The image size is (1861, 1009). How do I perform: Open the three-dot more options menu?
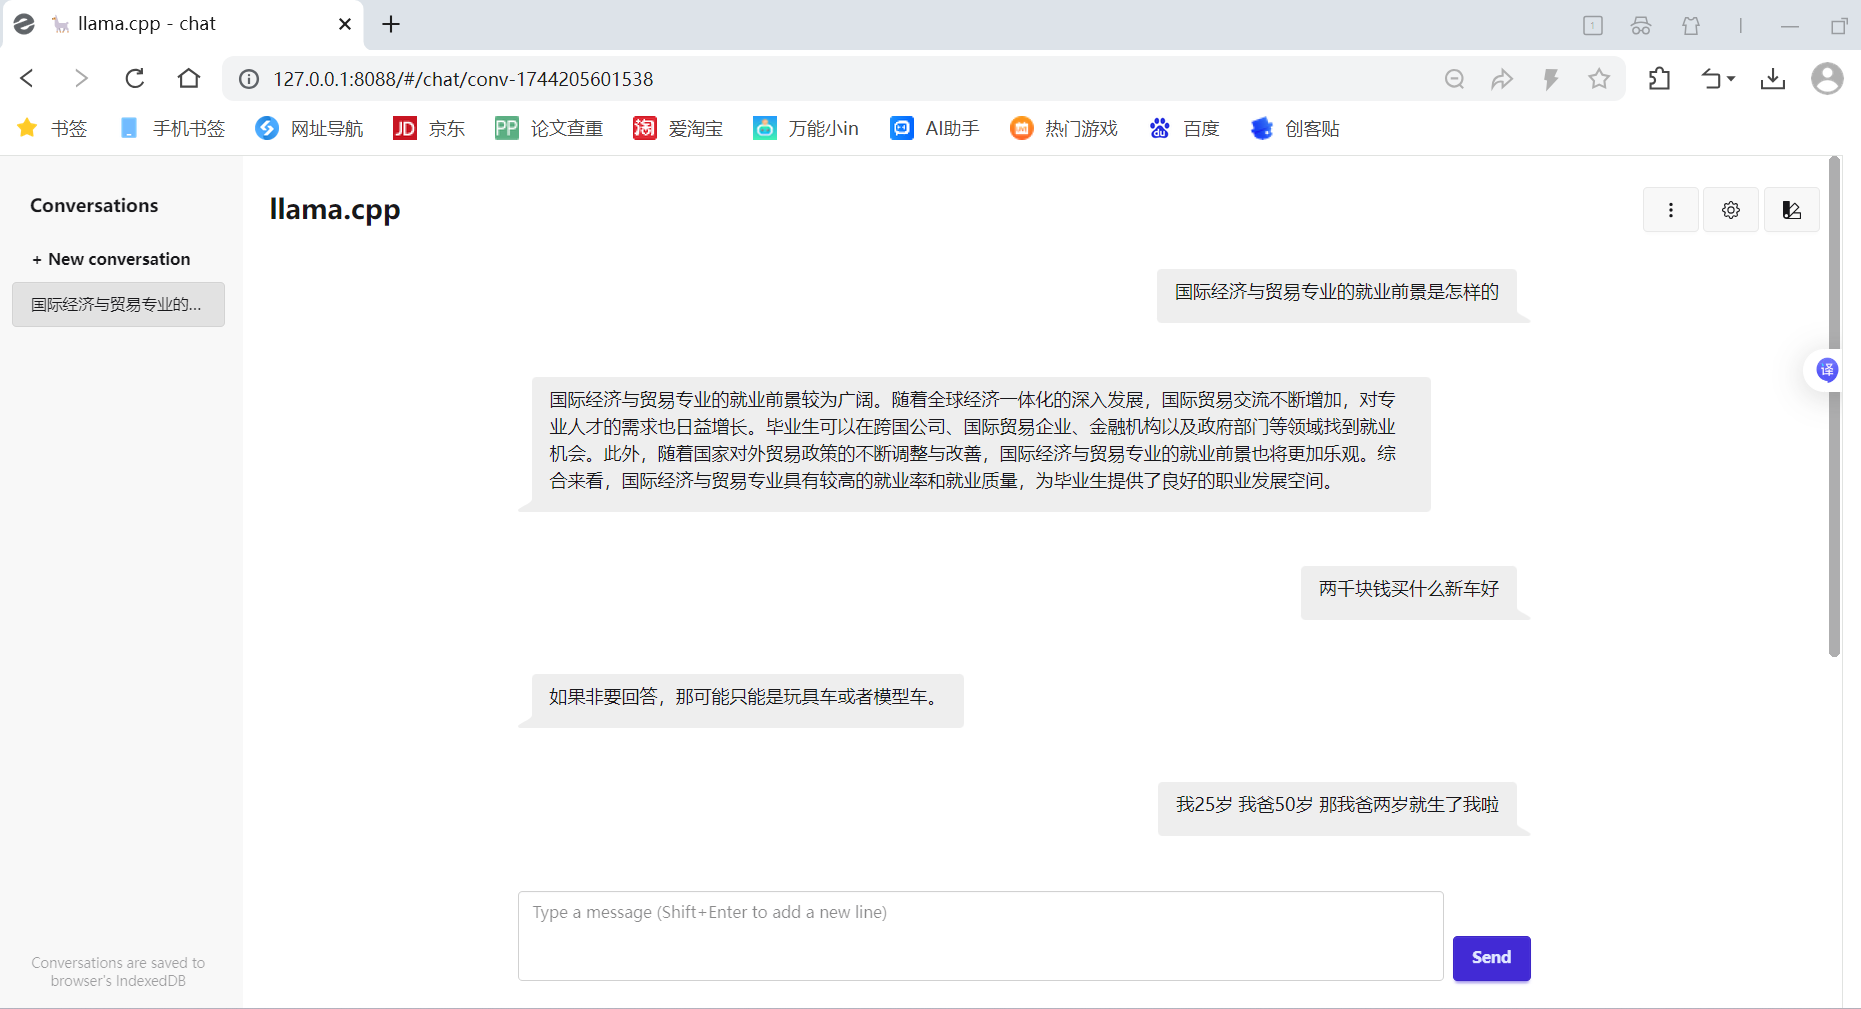point(1670,210)
